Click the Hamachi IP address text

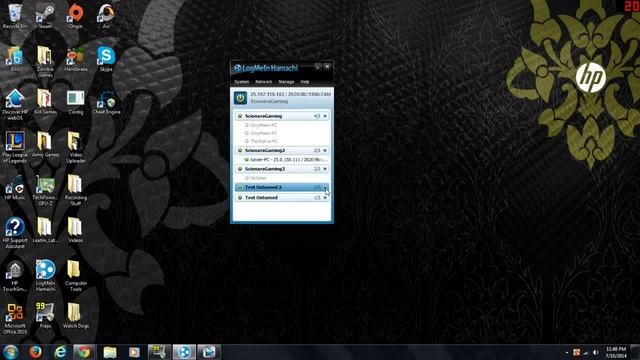(x=291, y=94)
